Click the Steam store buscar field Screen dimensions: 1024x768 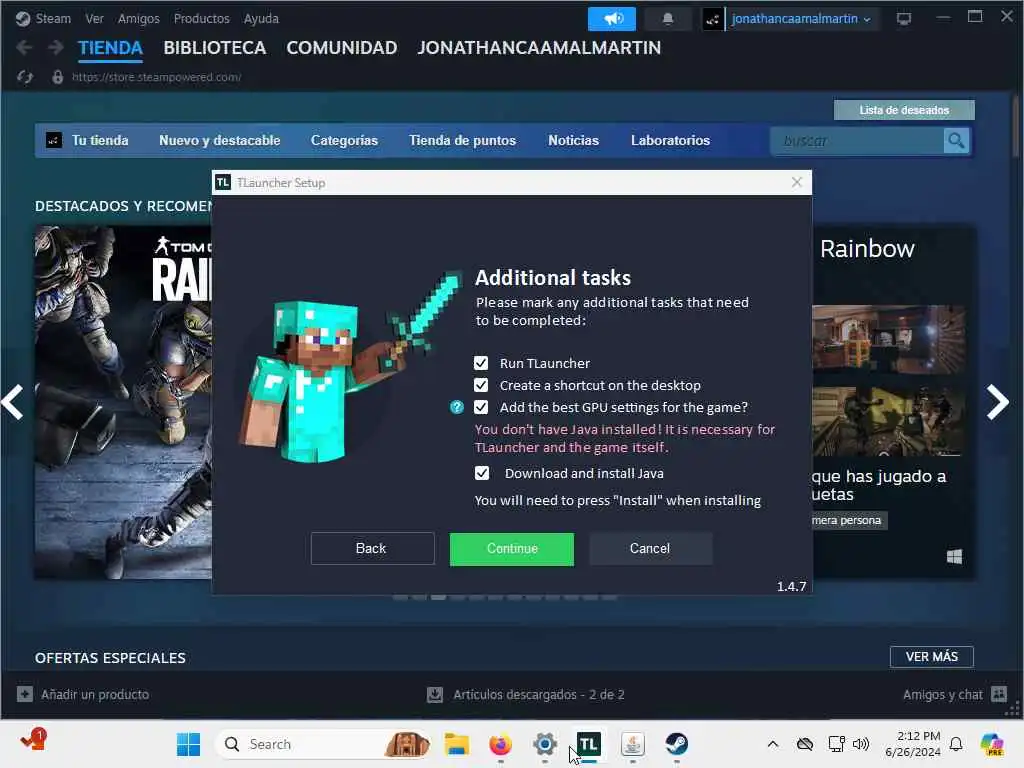click(x=857, y=141)
